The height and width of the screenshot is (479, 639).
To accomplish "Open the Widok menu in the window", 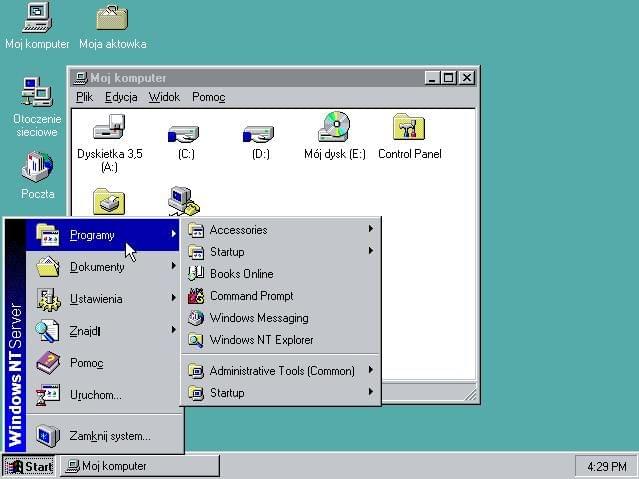I will click(164, 97).
